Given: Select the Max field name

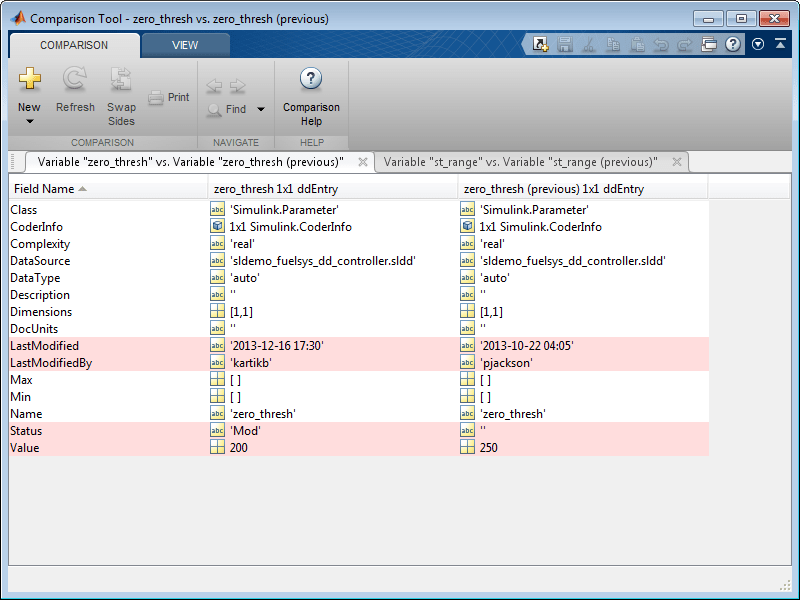Looking at the screenshot, I should (x=21, y=380).
